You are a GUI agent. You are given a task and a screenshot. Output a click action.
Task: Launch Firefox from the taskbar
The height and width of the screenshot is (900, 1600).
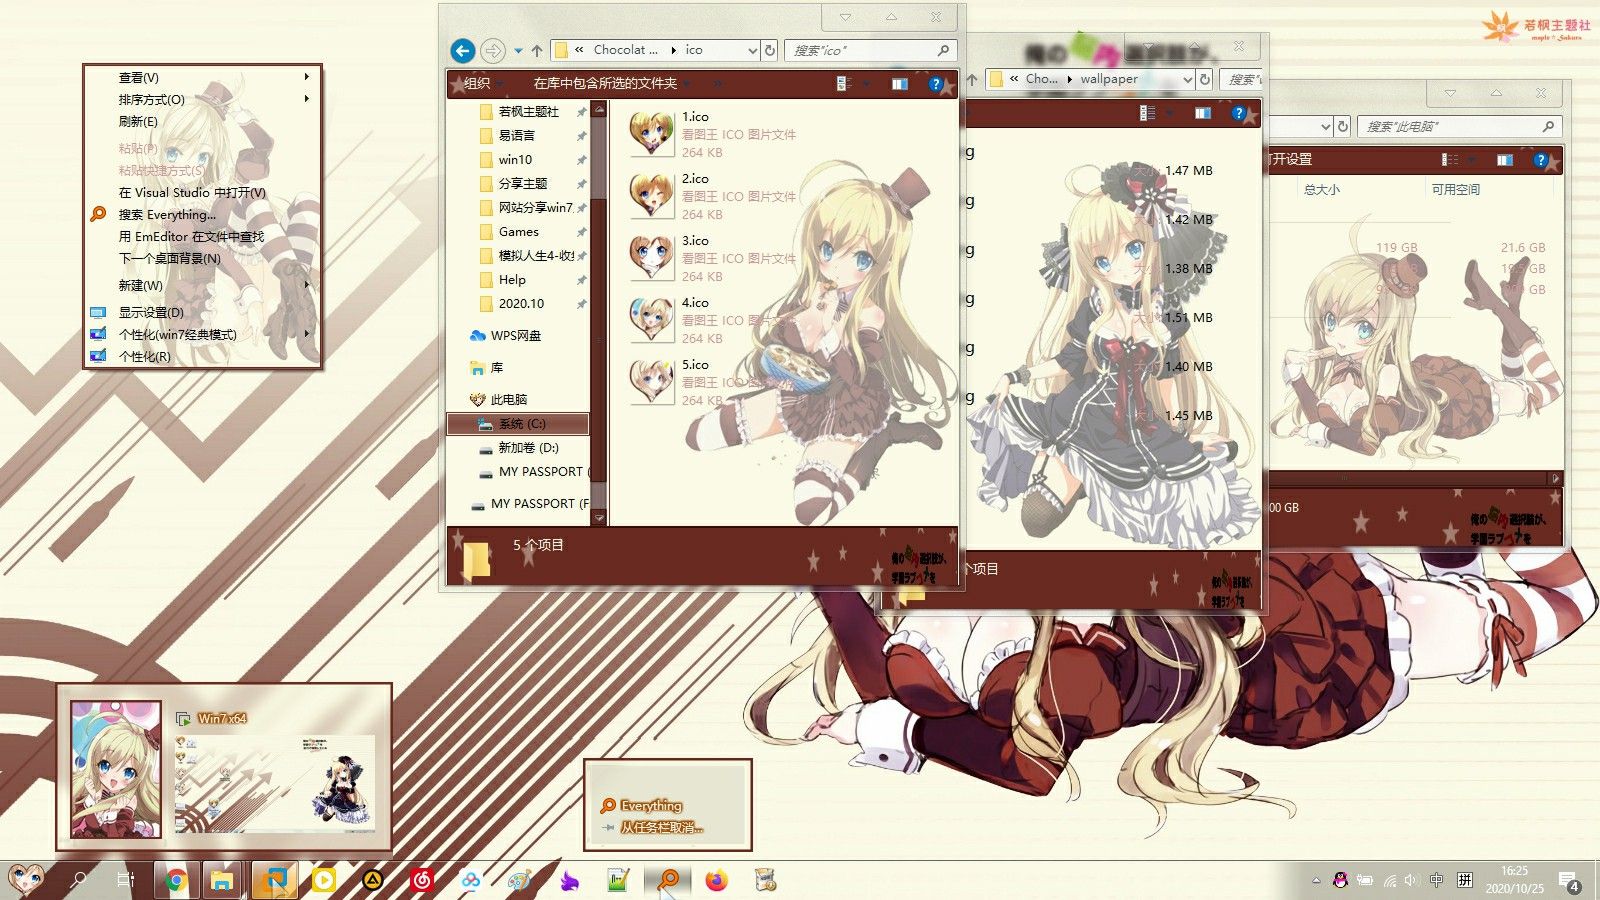pyautogui.click(x=717, y=881)
